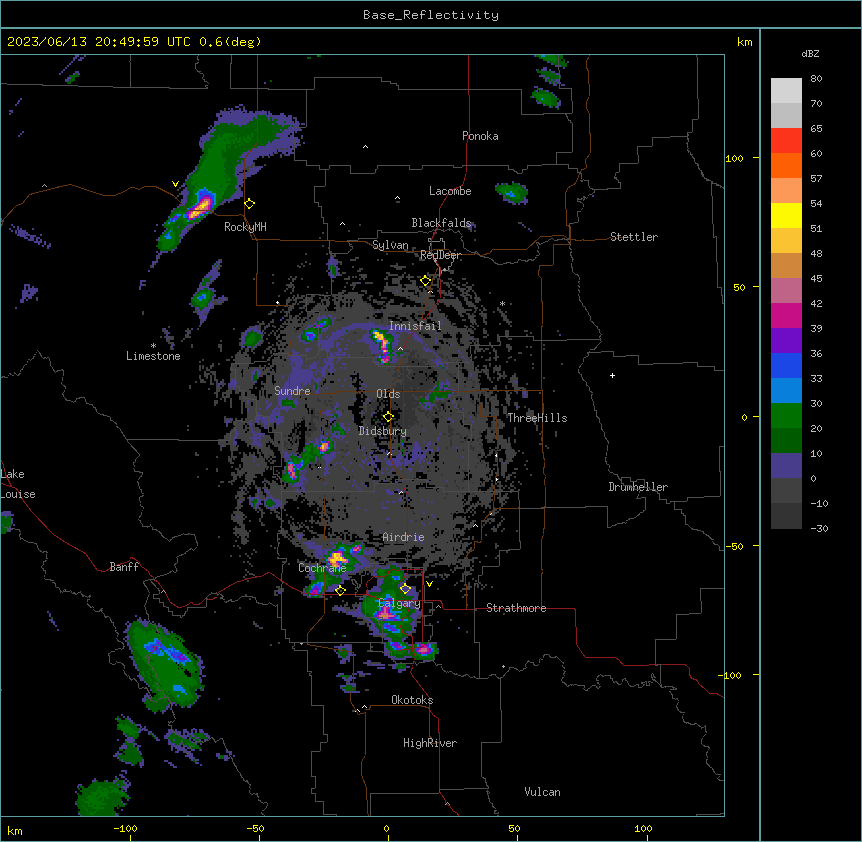Image resolution: width=862 pixels, height=842 pixels.
Task: Click the km label at top right
Action: pos(744,42)
